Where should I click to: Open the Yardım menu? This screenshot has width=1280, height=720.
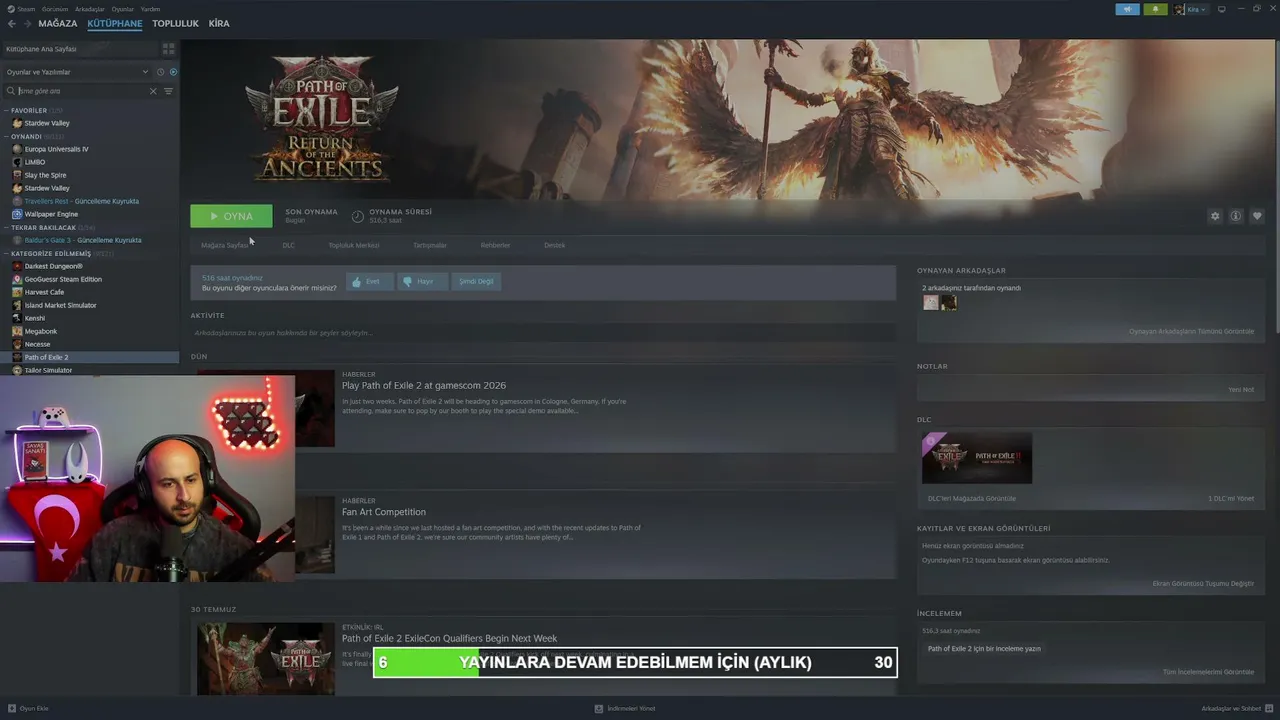point(150,9)
